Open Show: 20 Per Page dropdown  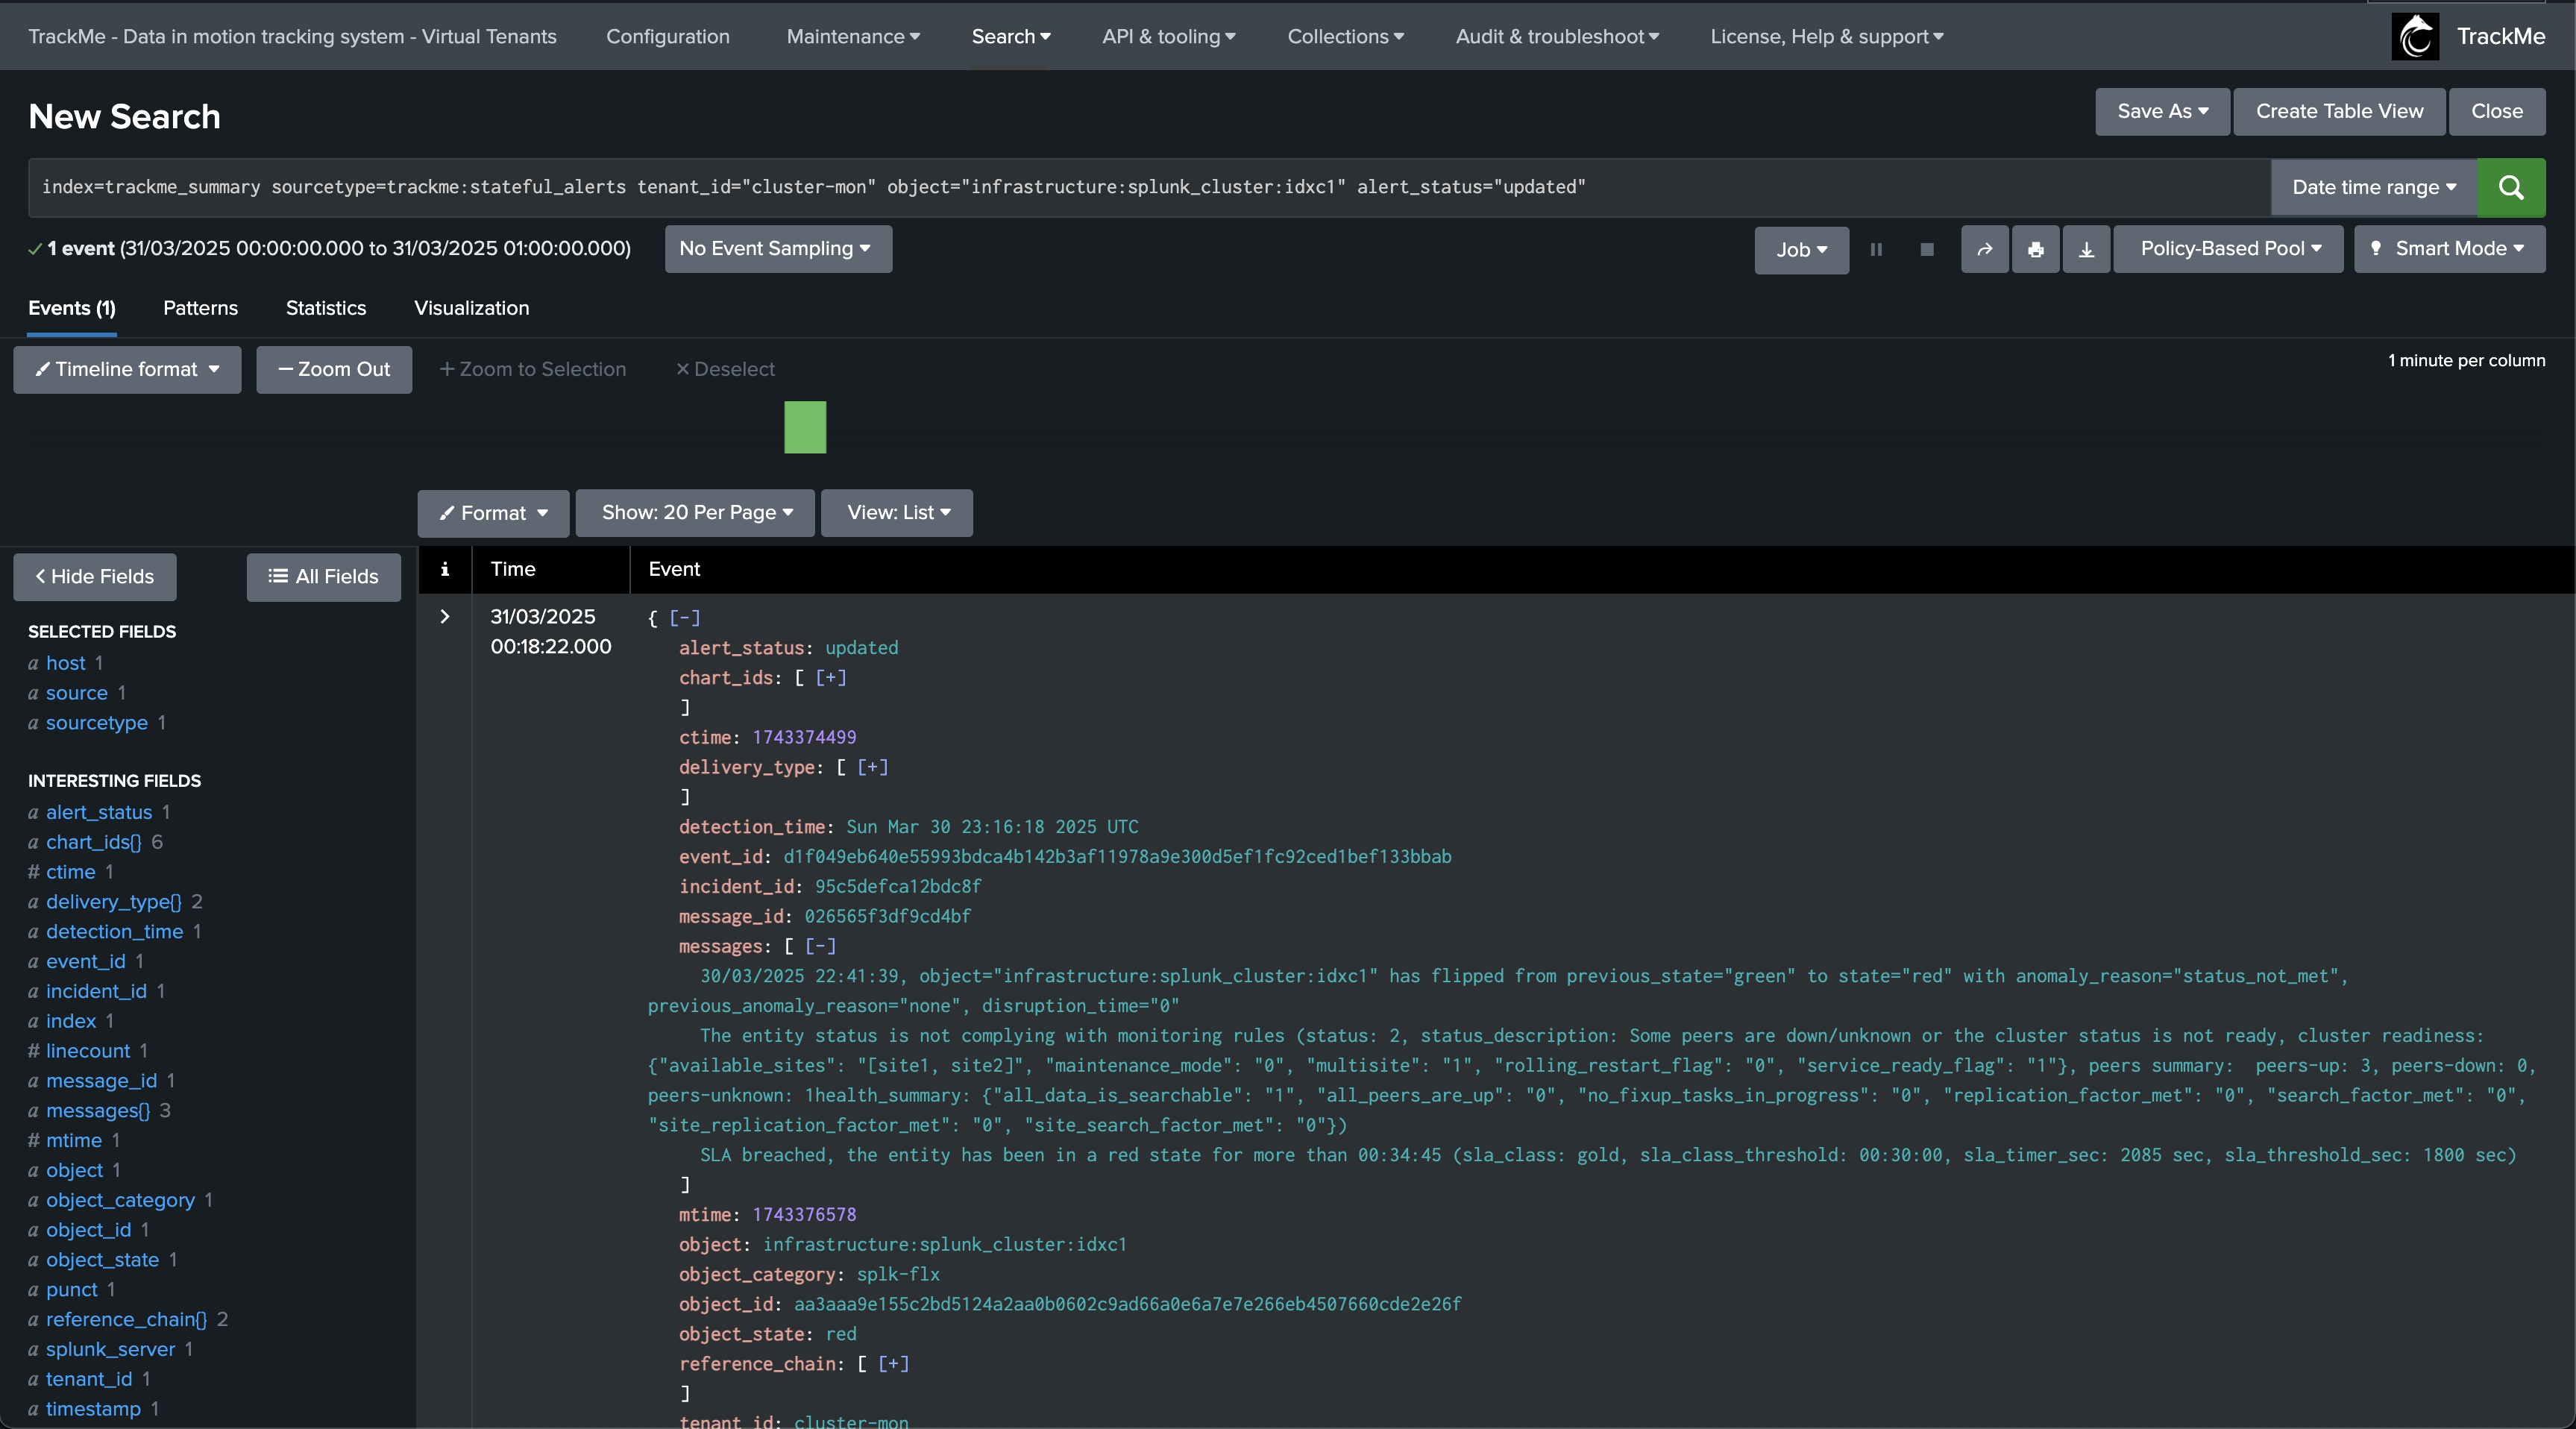pyautogui.click(x=695, y=513)
